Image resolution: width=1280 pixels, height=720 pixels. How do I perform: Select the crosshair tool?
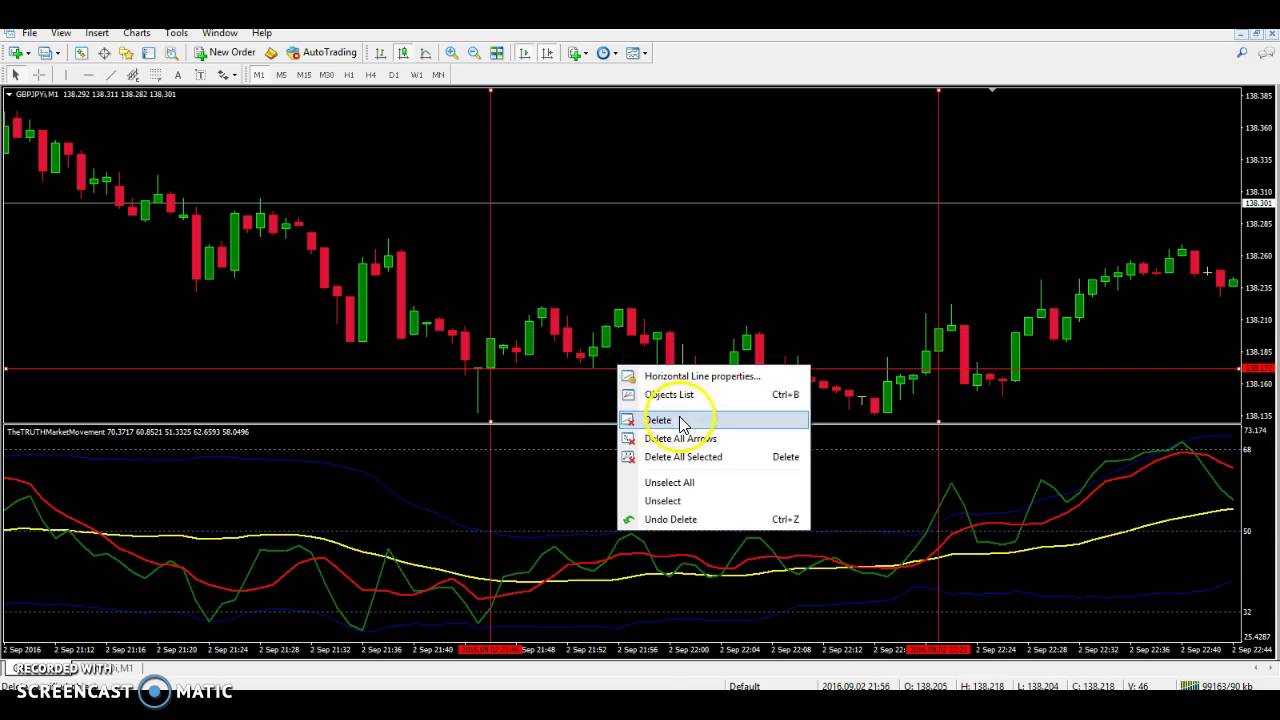click(39, 75)
